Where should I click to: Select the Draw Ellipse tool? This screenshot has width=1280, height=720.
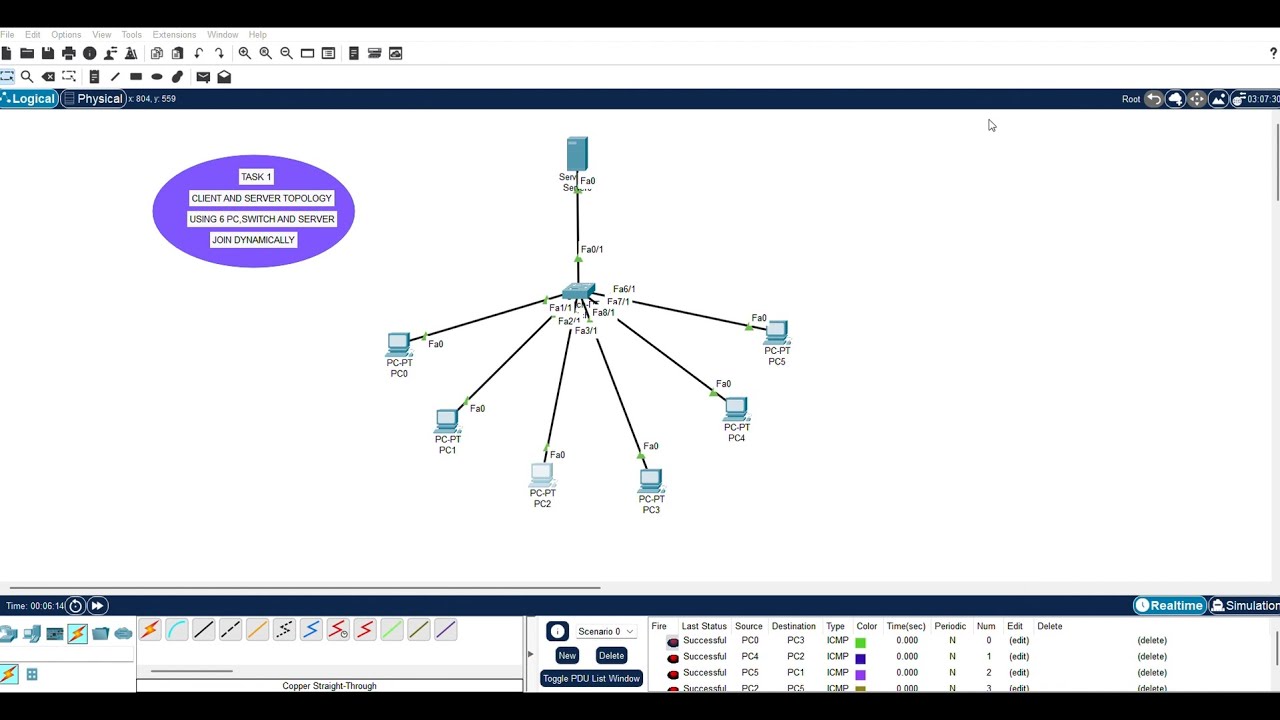point(157,77)
